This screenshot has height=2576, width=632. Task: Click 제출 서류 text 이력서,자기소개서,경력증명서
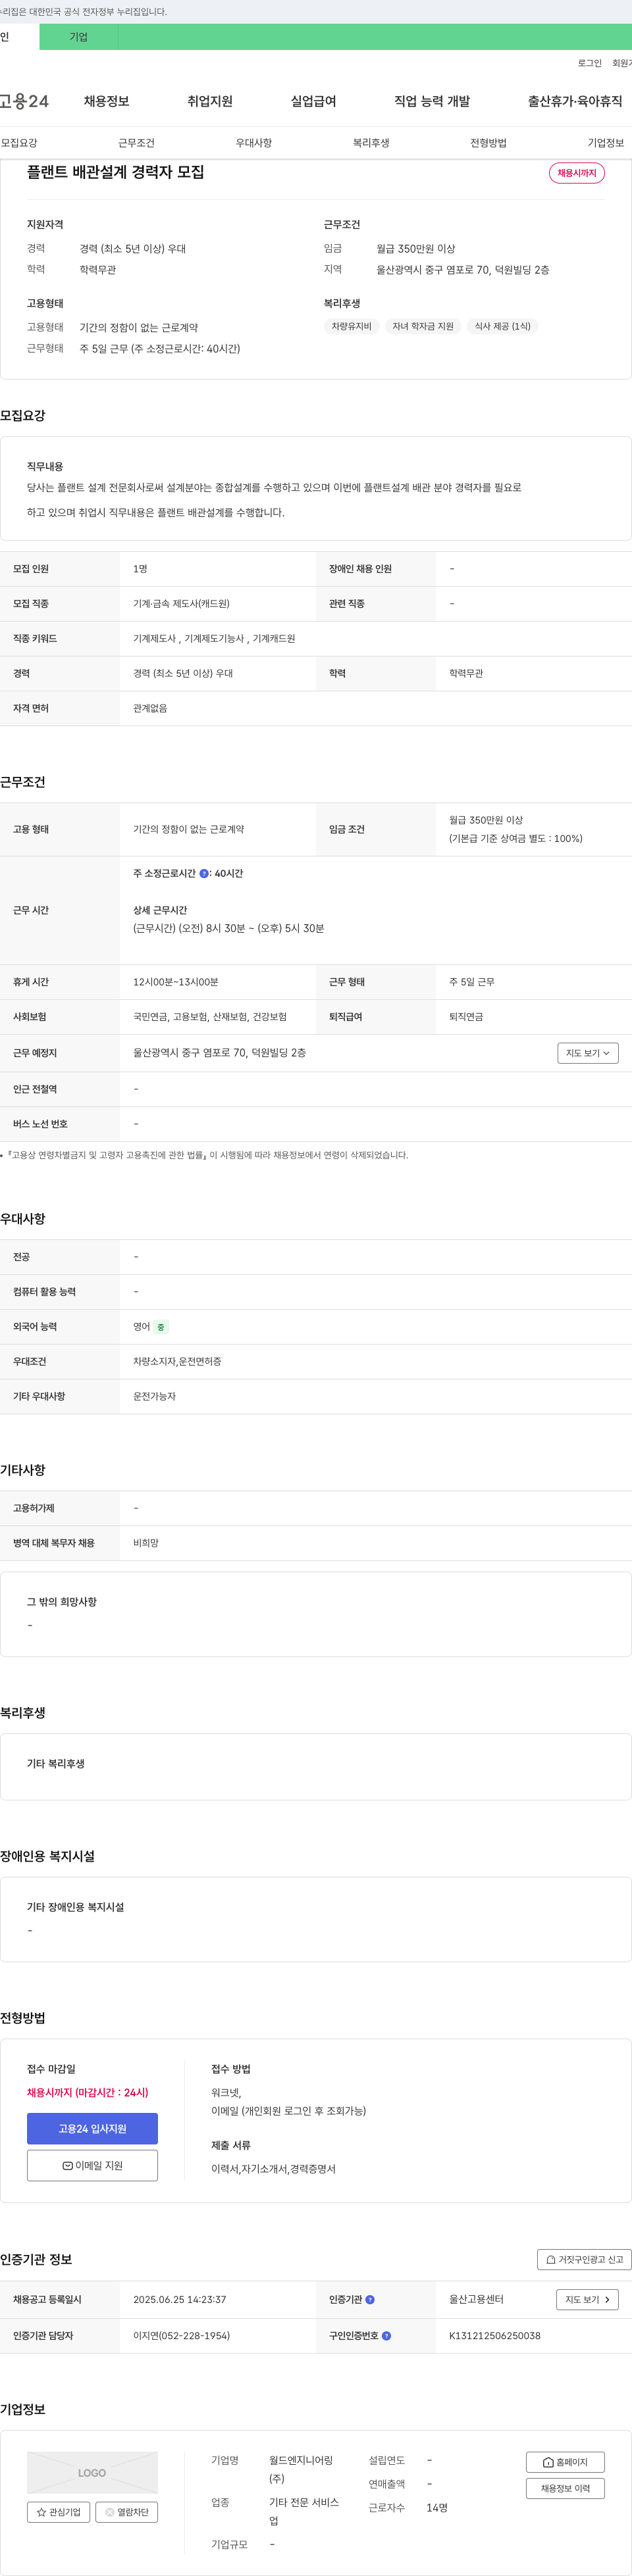pos(273,2169)
